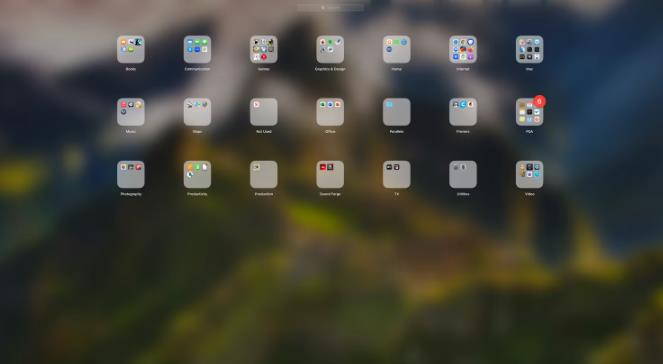Open the Office folder
Viewport: 663px width, 364px height.
330,112
